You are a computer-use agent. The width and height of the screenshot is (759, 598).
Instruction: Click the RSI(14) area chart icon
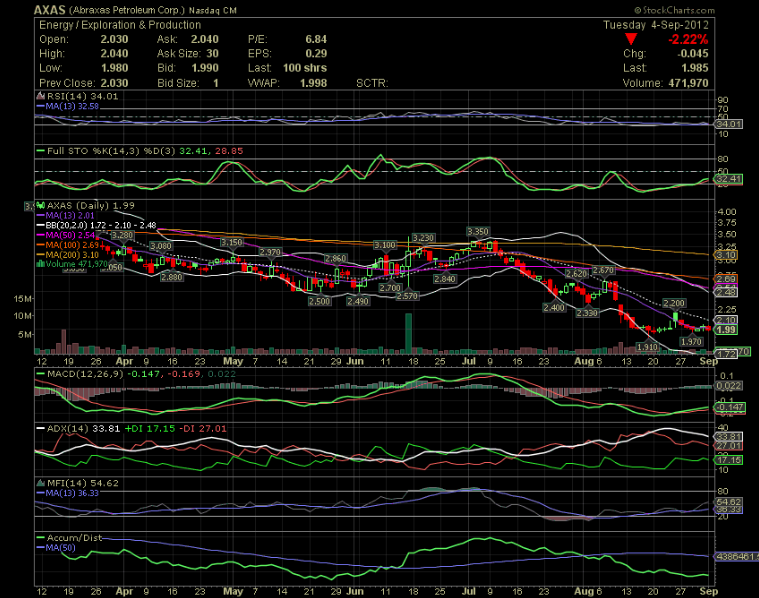coord(41,96)
